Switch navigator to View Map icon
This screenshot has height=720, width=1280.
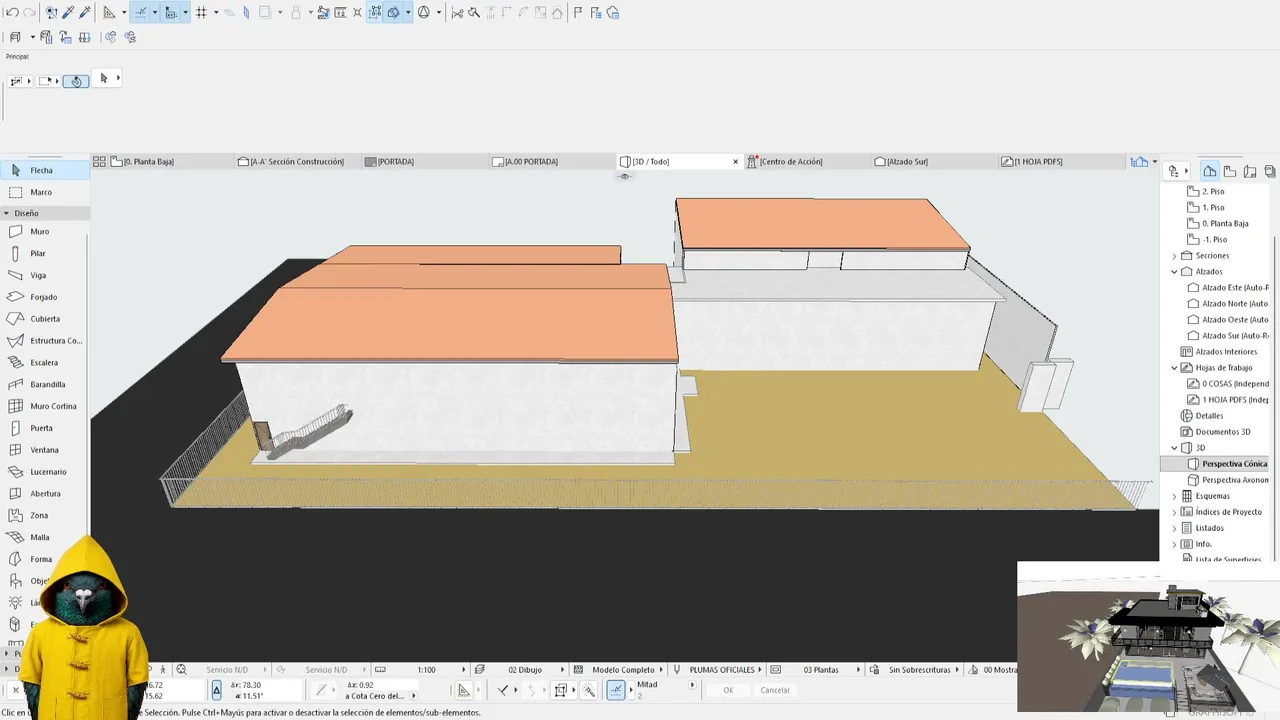pos(1230,171)
